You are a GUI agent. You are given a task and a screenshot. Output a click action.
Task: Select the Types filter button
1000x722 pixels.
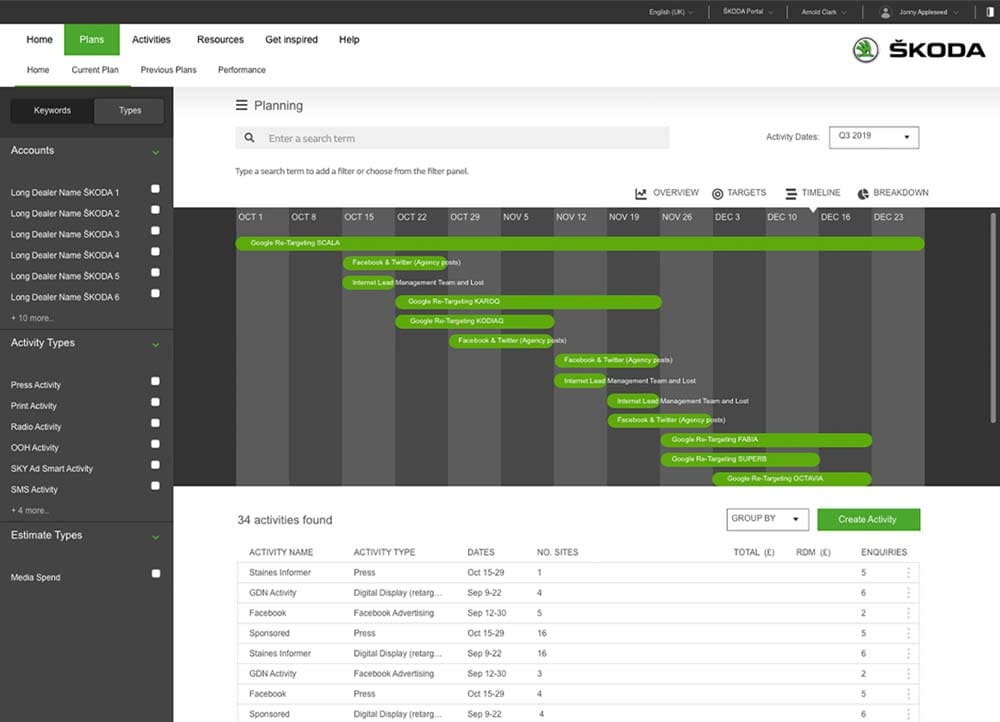coord(129,111)
